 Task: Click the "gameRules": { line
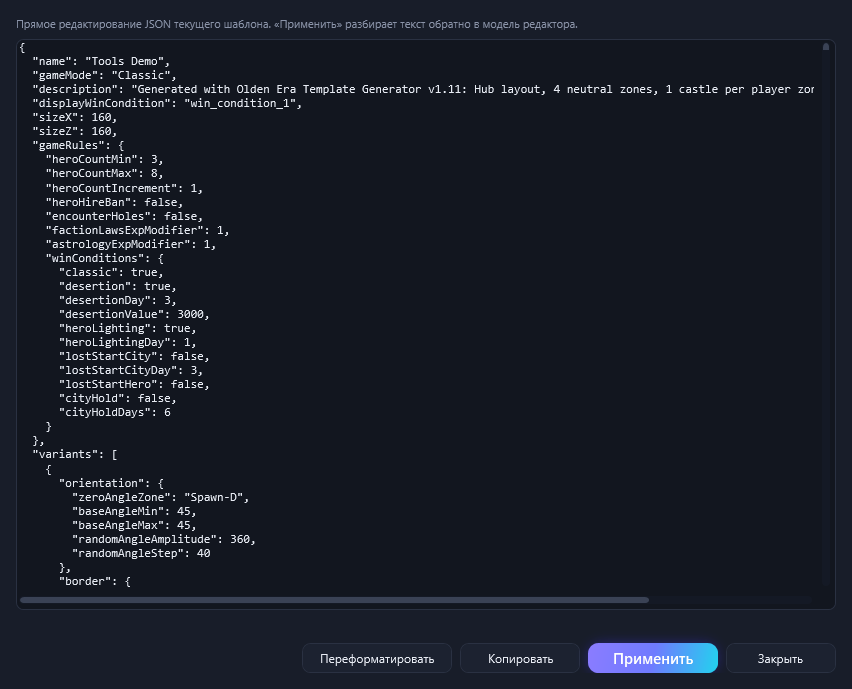pos(78,145)
